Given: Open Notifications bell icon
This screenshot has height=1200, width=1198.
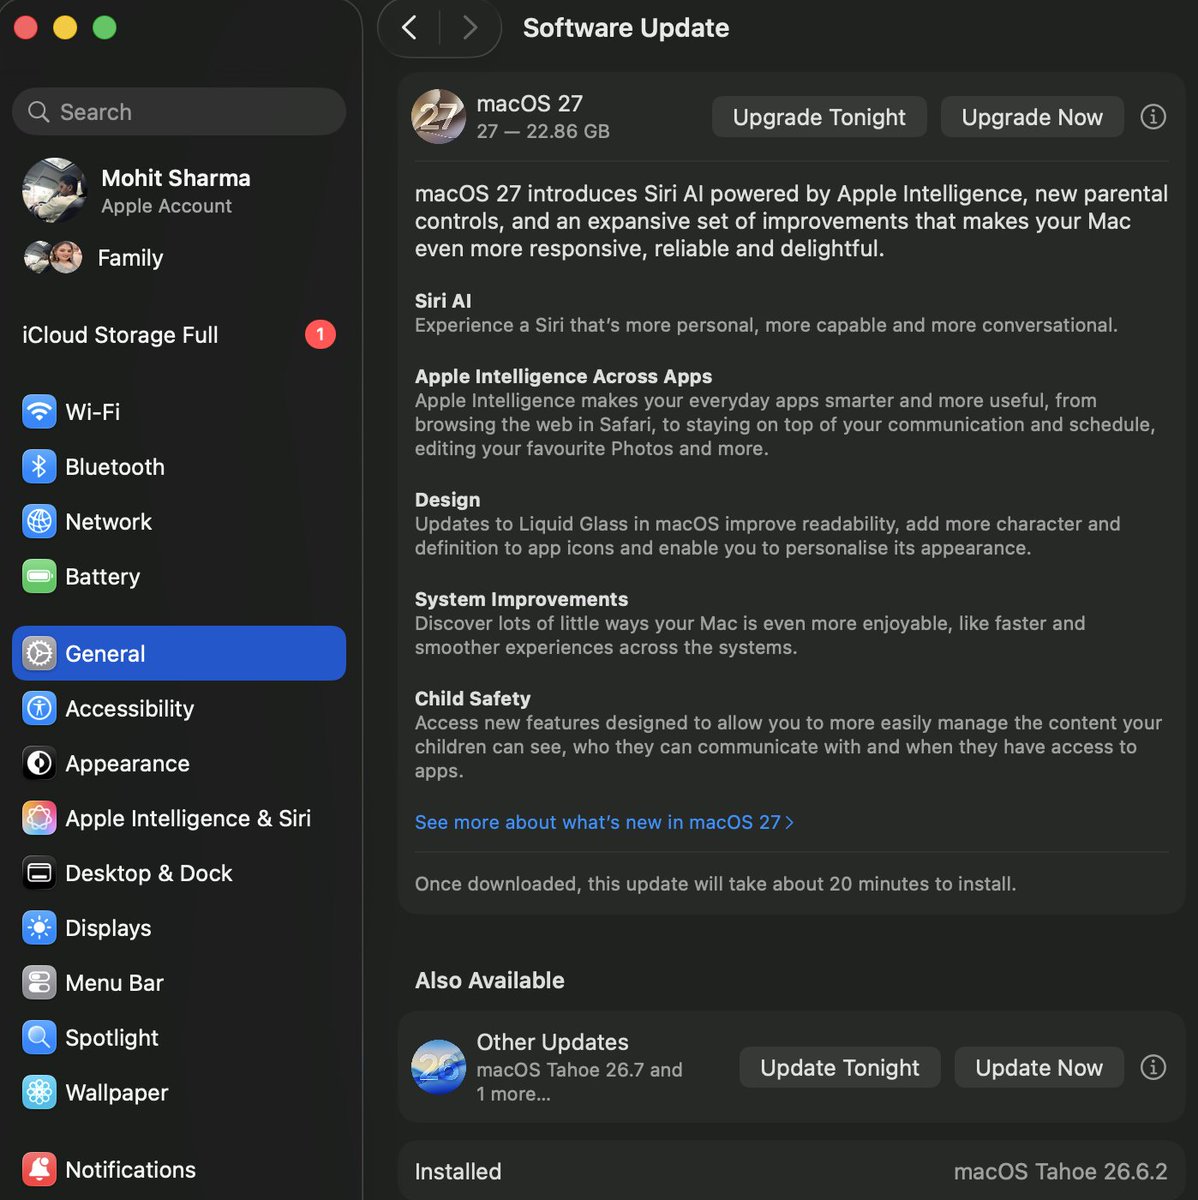Looking at the screenshot, I should pos(39,1169).
